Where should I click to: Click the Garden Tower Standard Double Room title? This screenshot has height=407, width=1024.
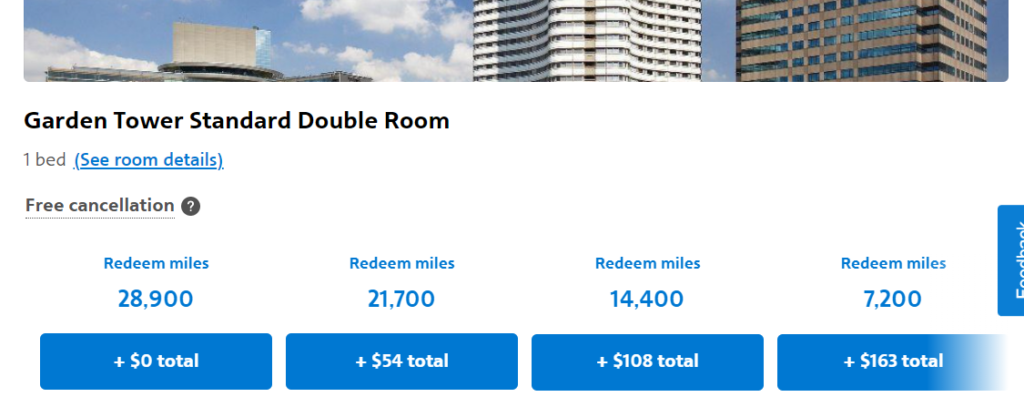pos(237,121)
